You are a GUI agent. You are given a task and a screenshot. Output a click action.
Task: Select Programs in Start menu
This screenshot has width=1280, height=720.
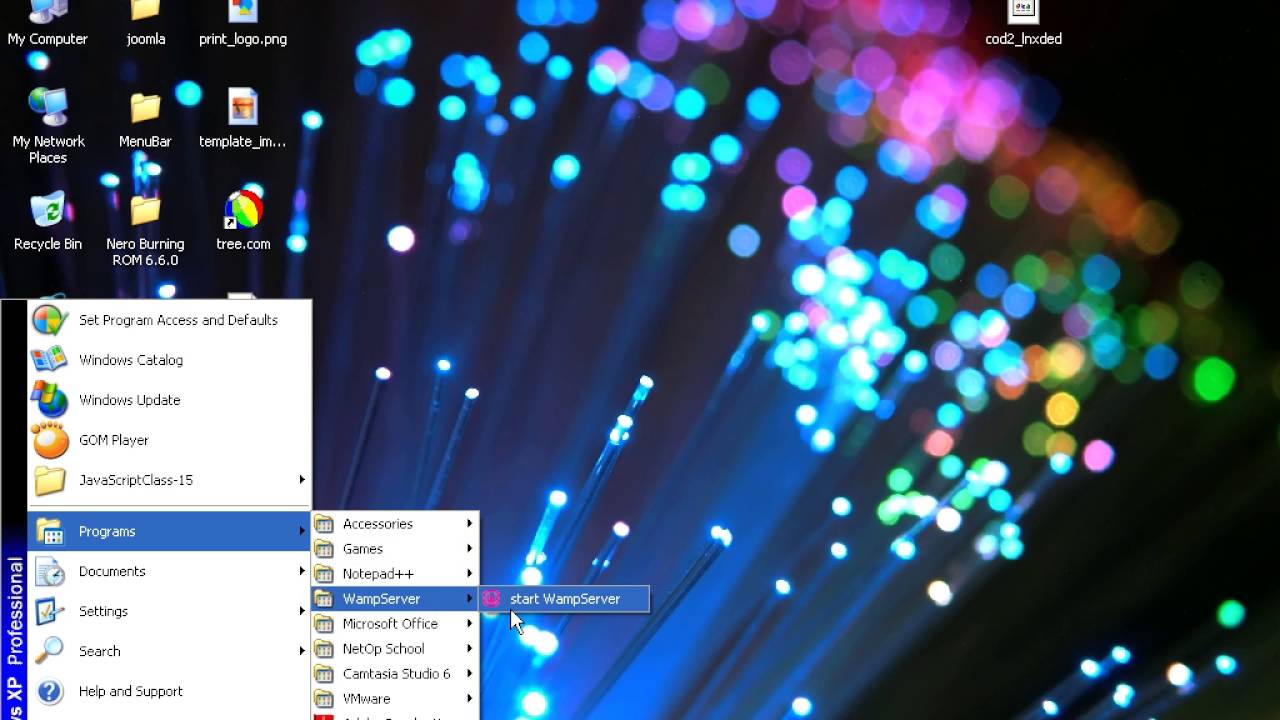point(170,531)
